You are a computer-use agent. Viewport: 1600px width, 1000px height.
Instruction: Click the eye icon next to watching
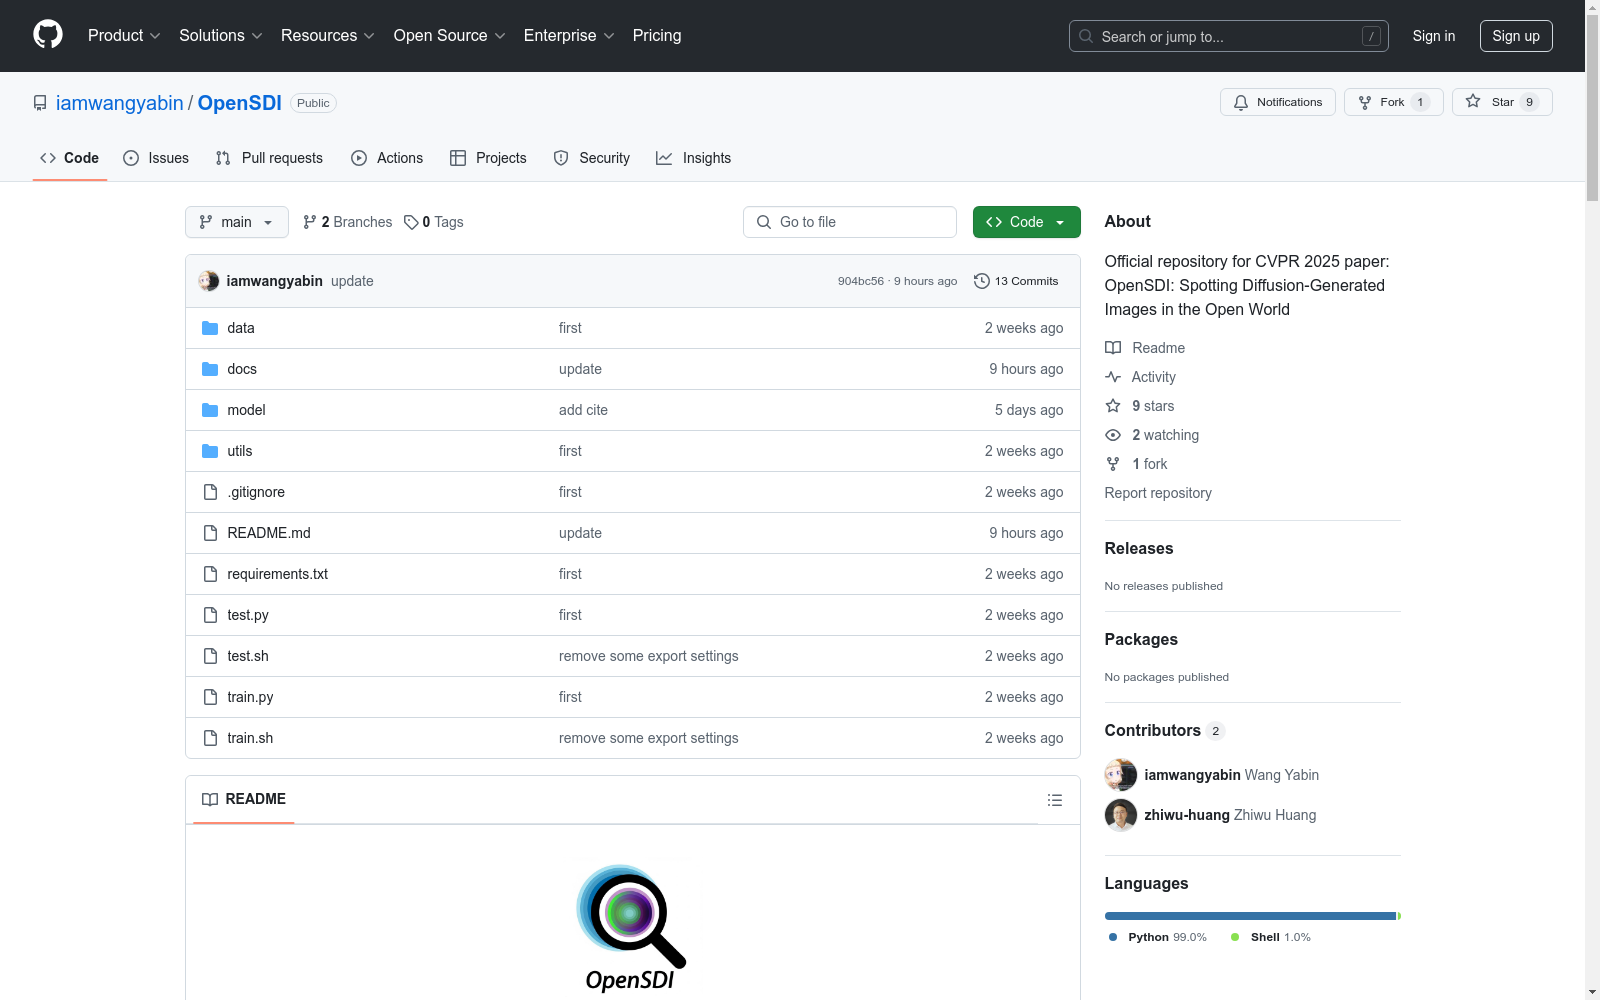pos(1113,435)
